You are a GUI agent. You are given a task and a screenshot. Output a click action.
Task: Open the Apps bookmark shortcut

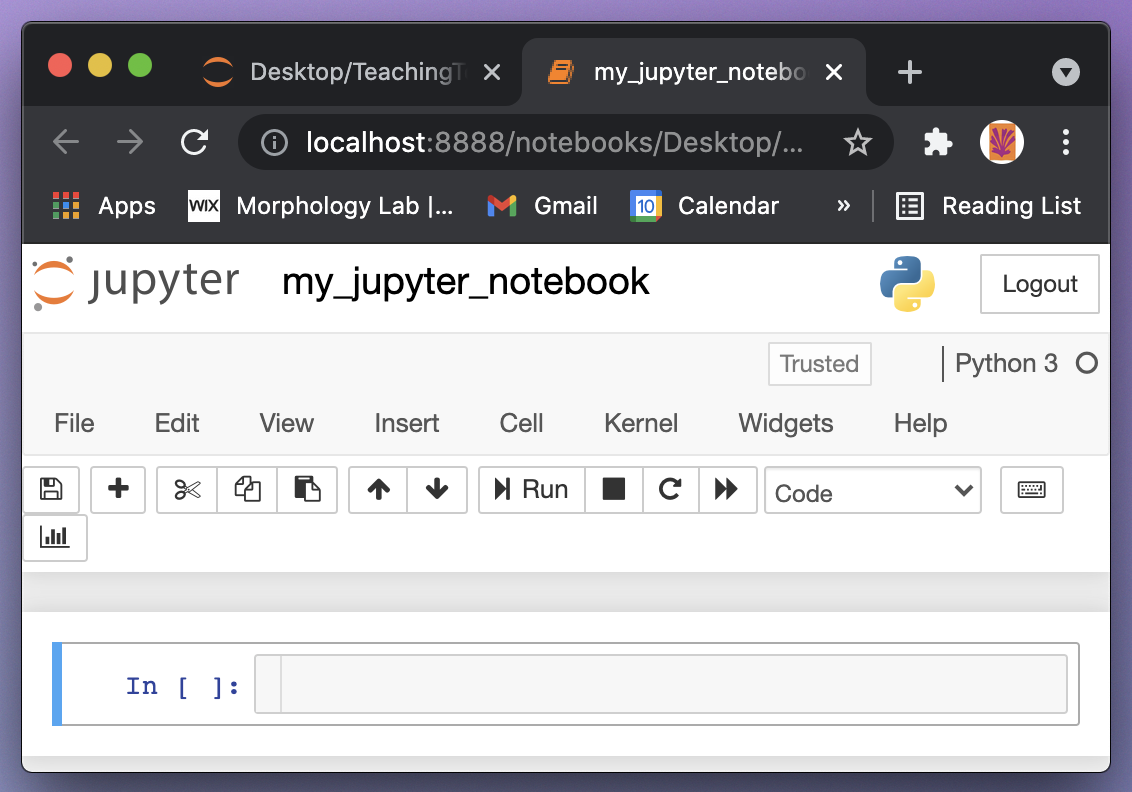[x=104, y=206]
